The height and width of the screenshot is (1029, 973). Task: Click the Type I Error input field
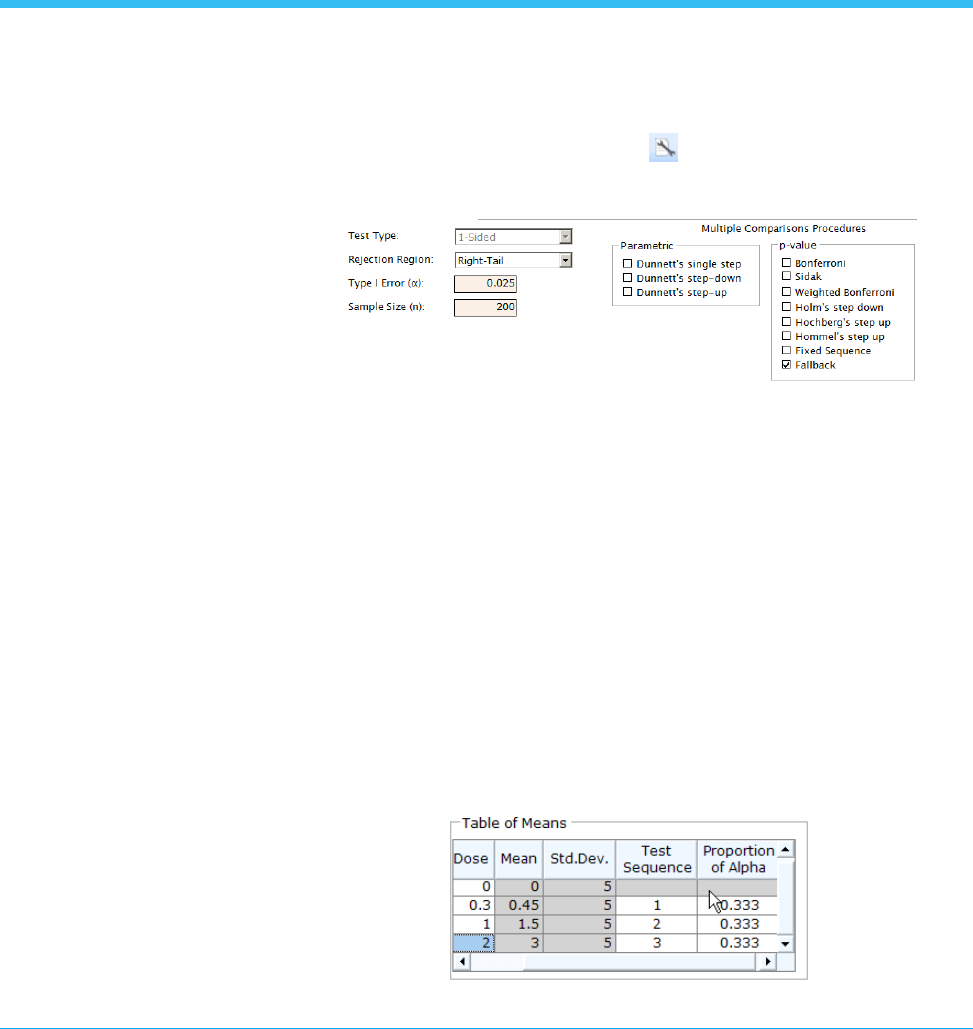[x=486, y=284]
